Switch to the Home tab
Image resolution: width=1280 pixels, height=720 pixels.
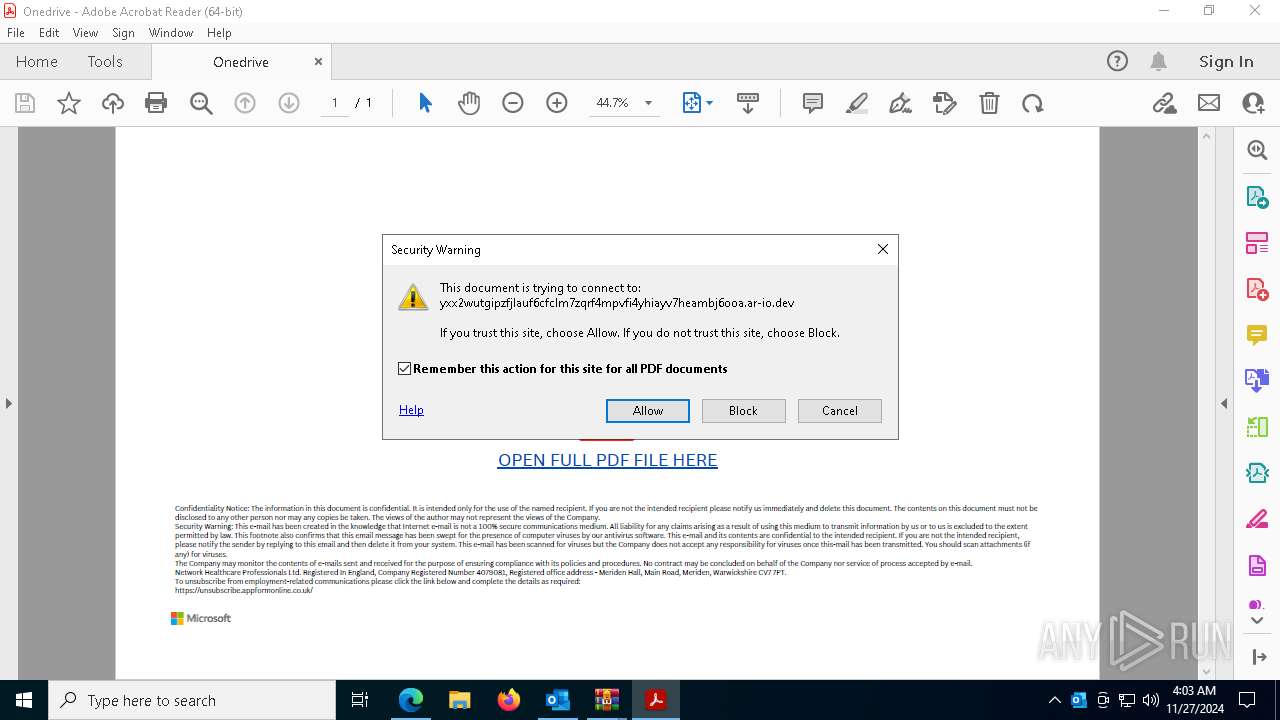tap(37, 61)
